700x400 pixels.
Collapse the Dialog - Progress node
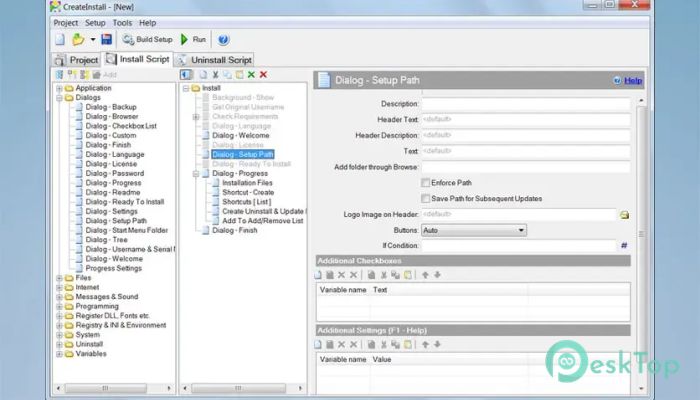coord(196,174)
